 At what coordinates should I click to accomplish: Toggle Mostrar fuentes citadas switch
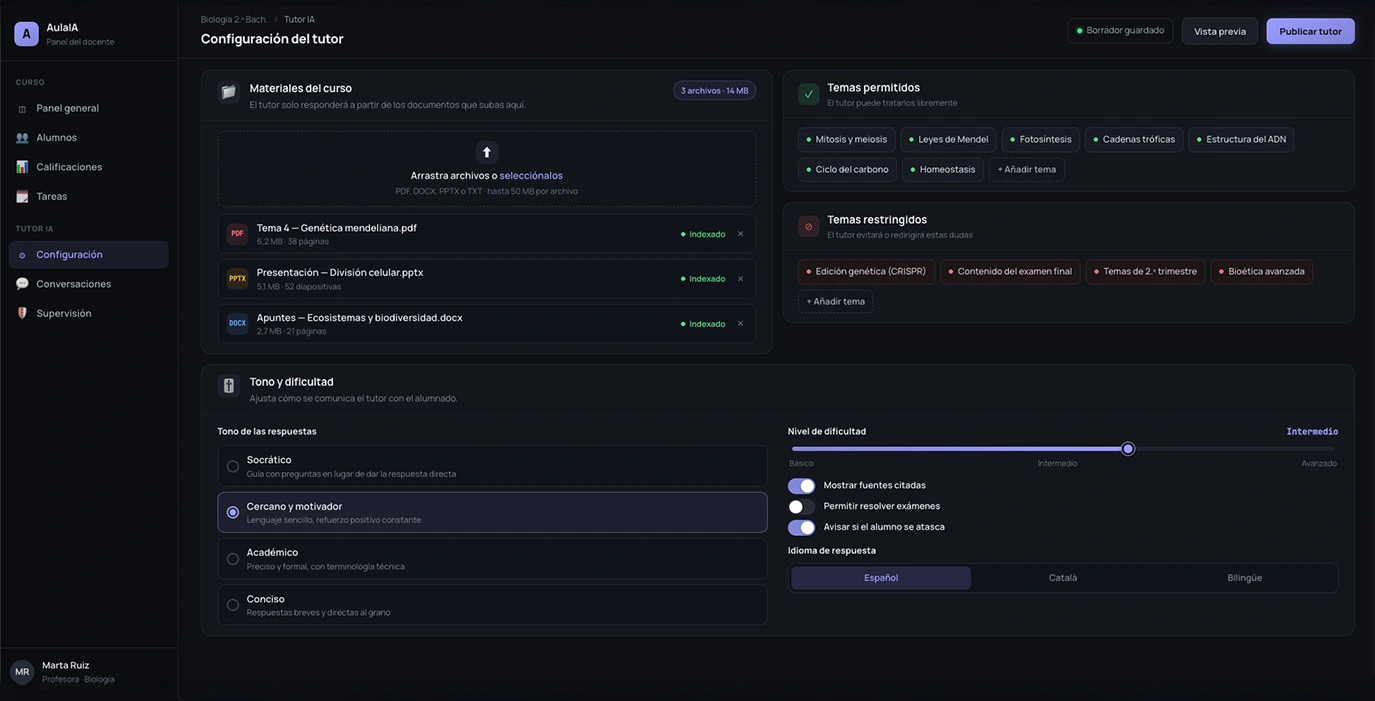pos(801,486)
